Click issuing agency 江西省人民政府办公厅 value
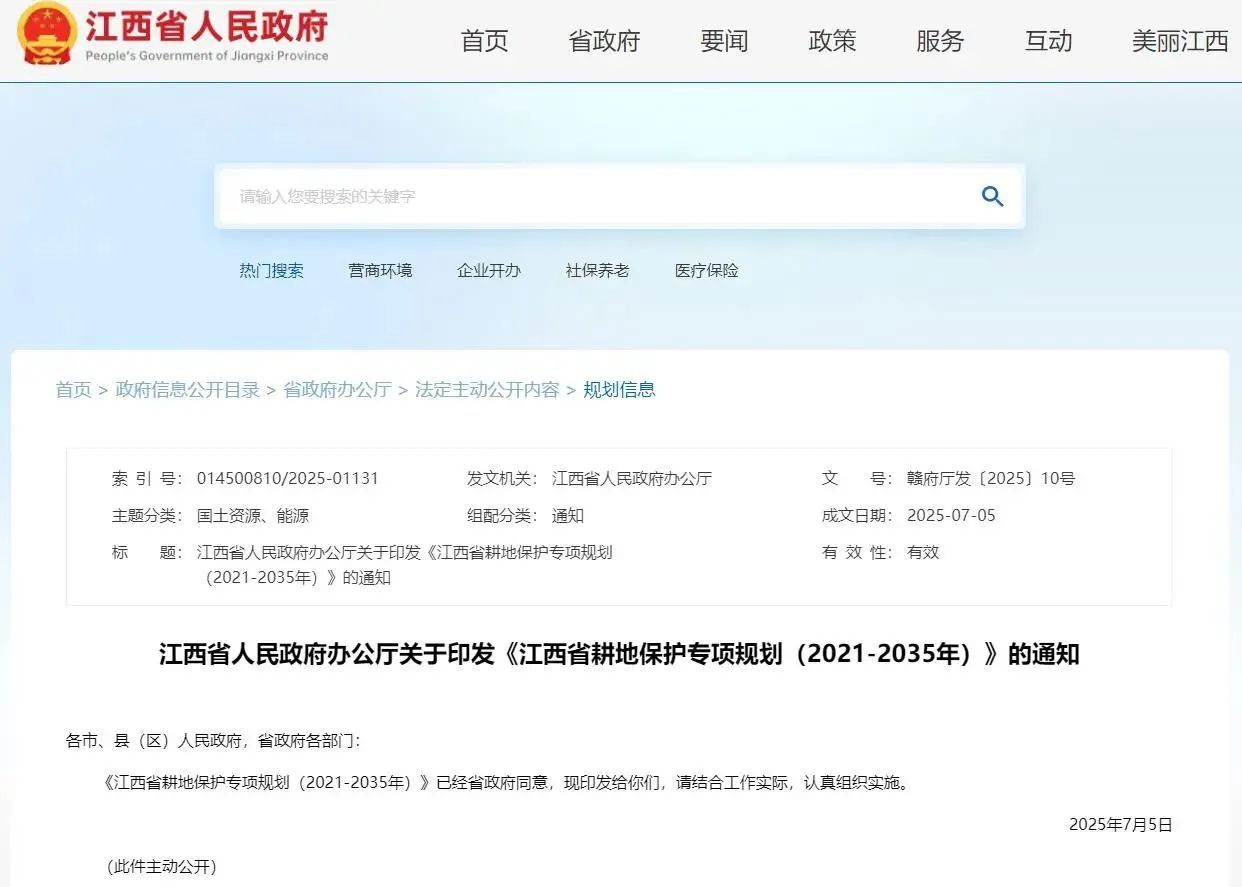Viewport: 1242px width, 887px height. (x=632, y=478)
